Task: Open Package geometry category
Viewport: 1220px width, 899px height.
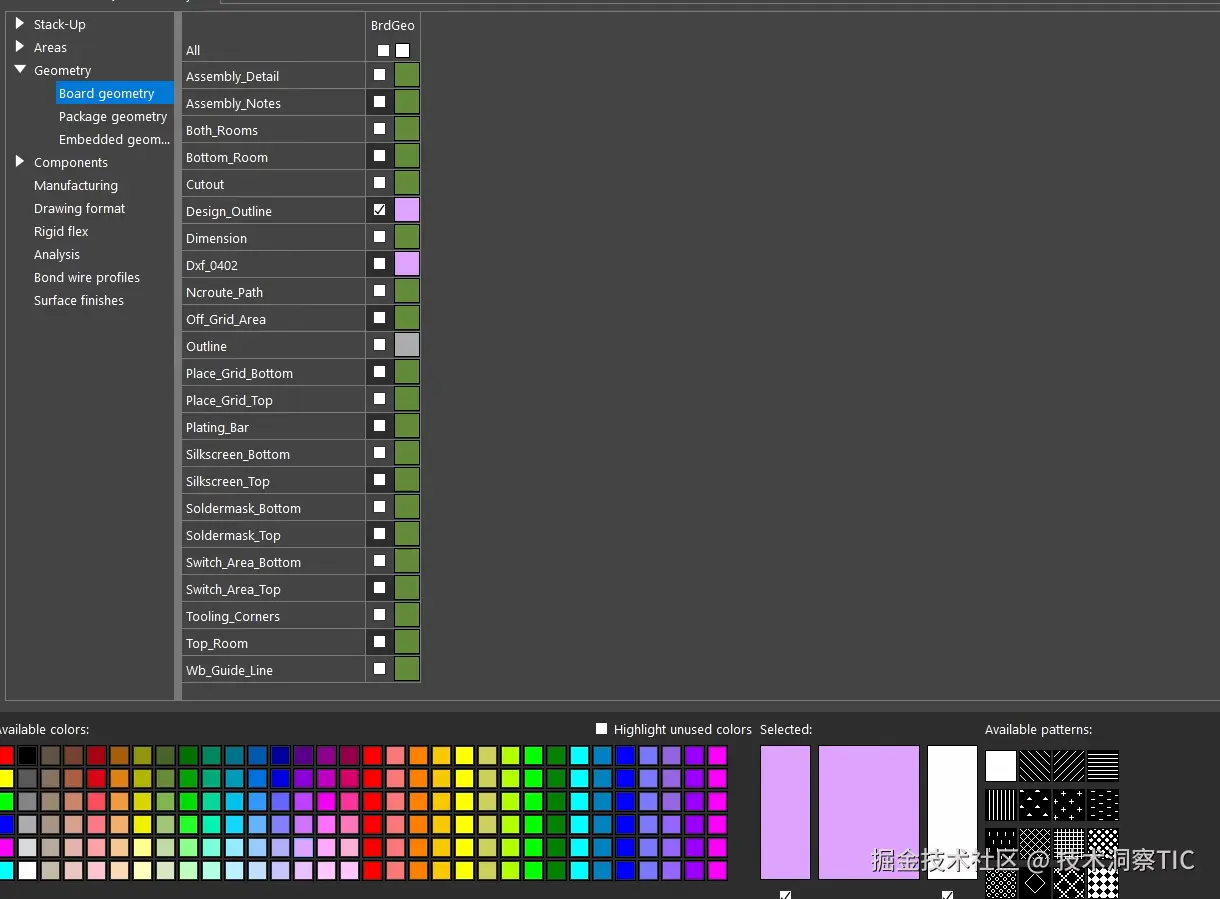Action: point(113,116)
